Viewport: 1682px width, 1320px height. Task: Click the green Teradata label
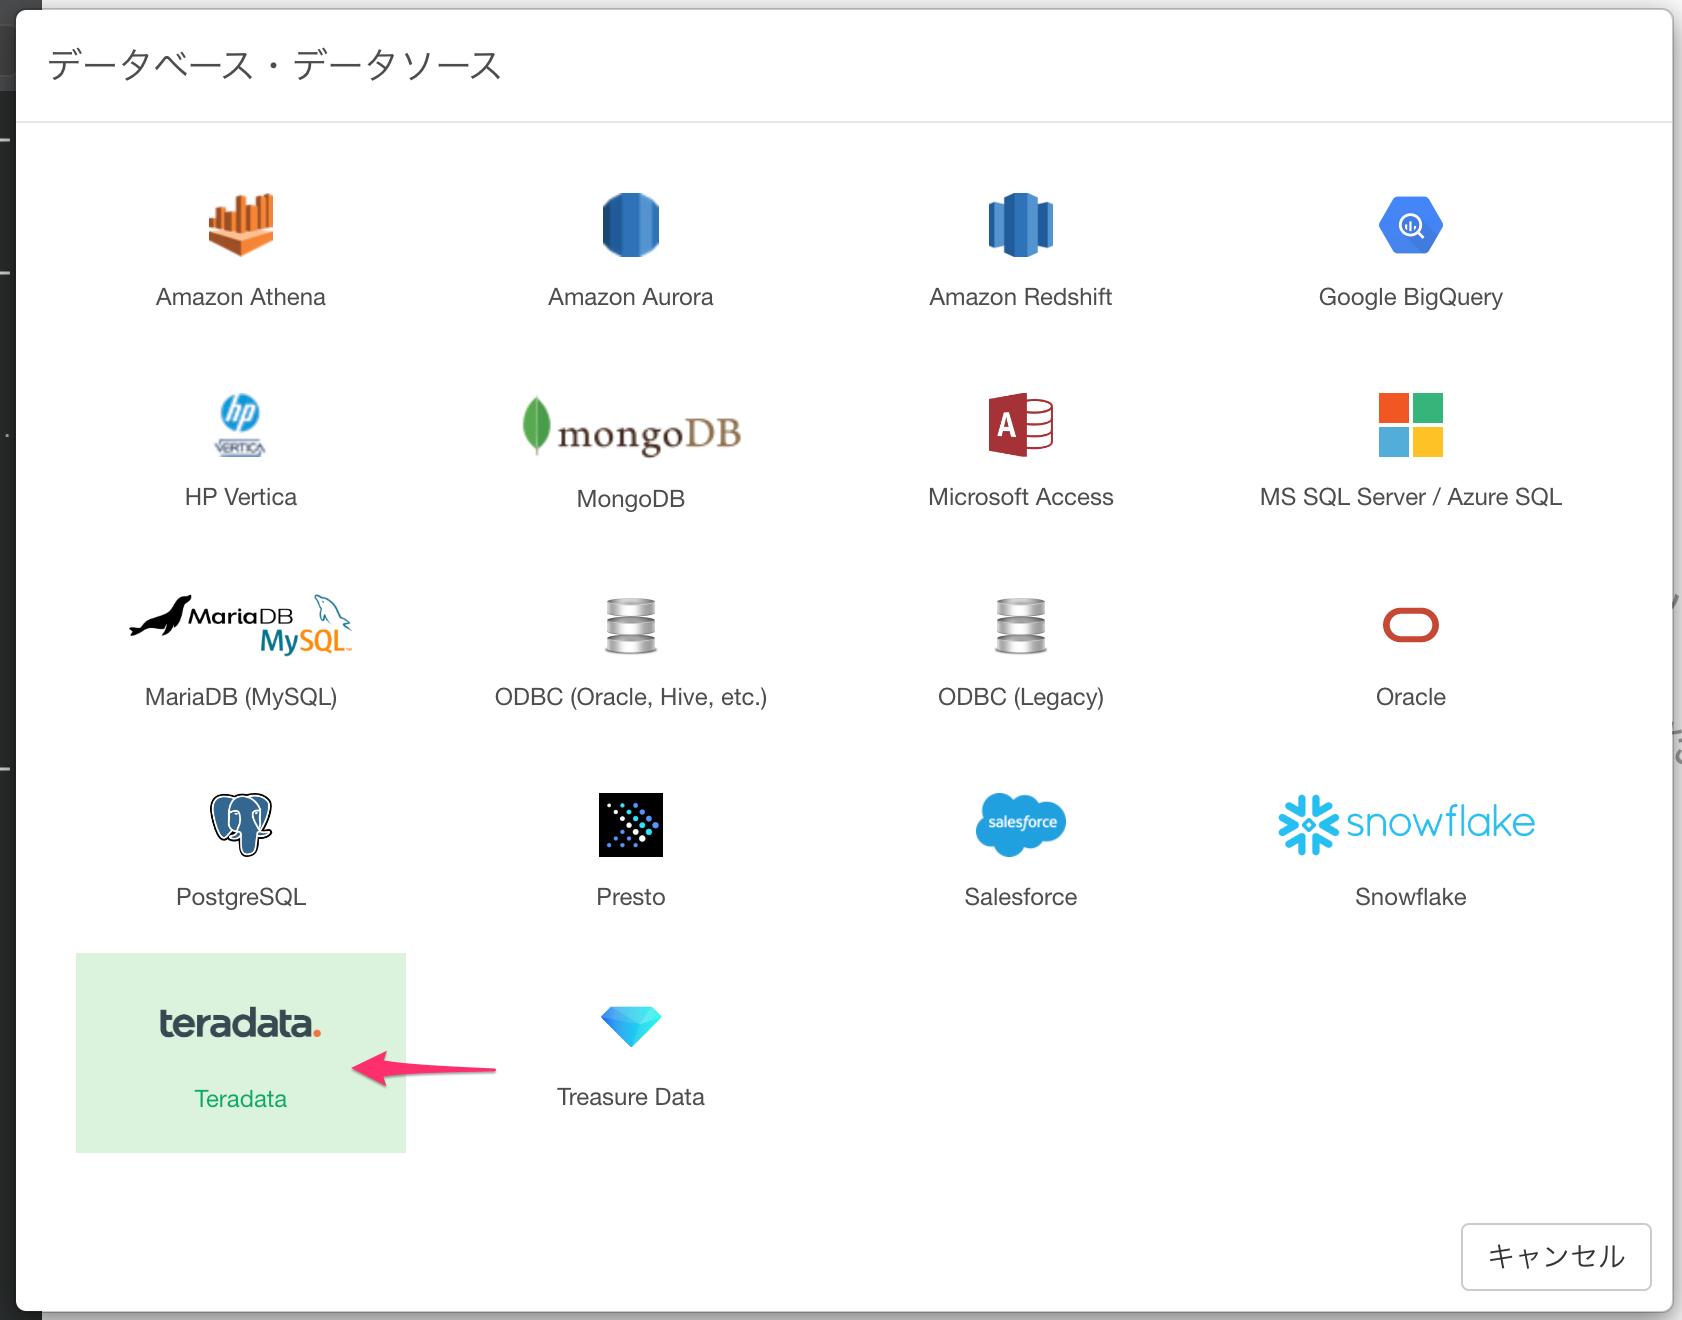(241, 1099)
